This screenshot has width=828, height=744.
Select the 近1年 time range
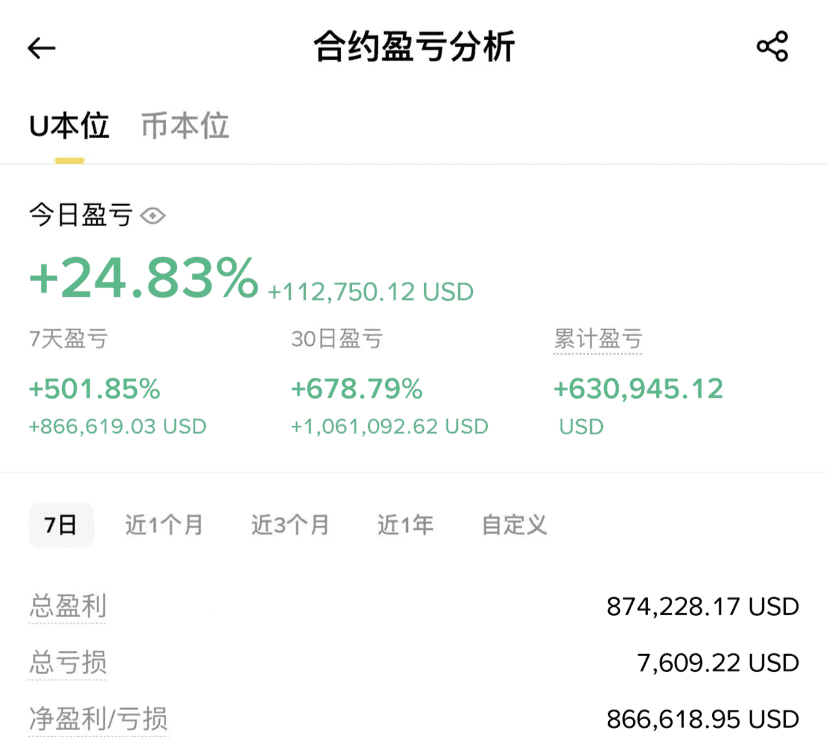405,525
